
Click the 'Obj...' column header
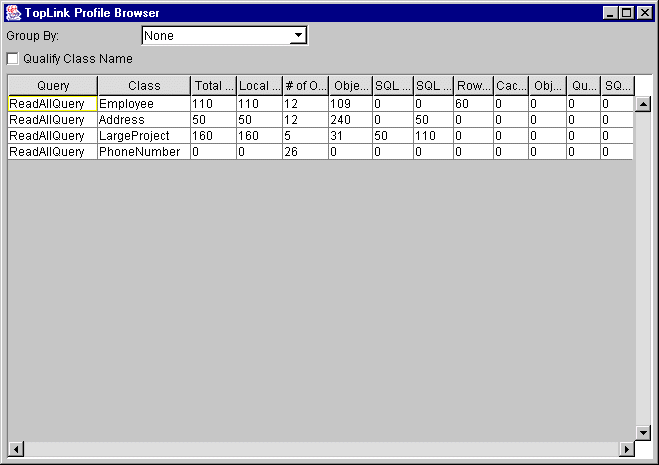(x=548, y=86)
